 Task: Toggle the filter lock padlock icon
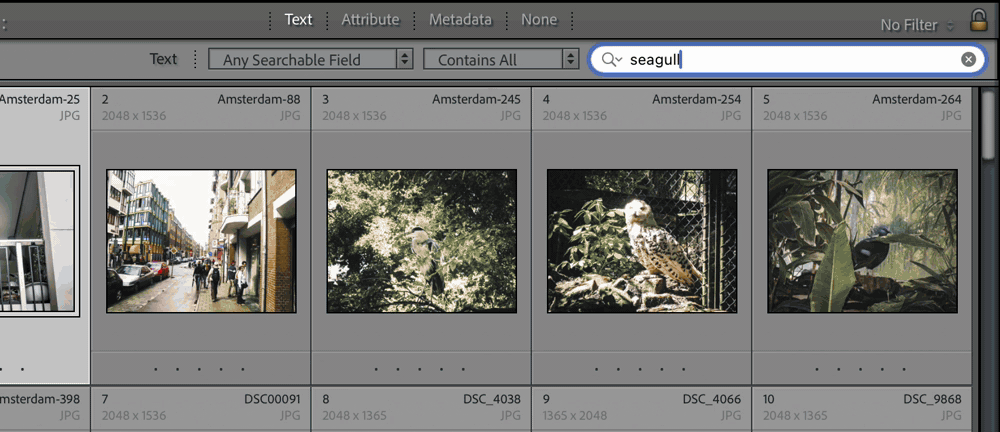[x=978, y=20]
